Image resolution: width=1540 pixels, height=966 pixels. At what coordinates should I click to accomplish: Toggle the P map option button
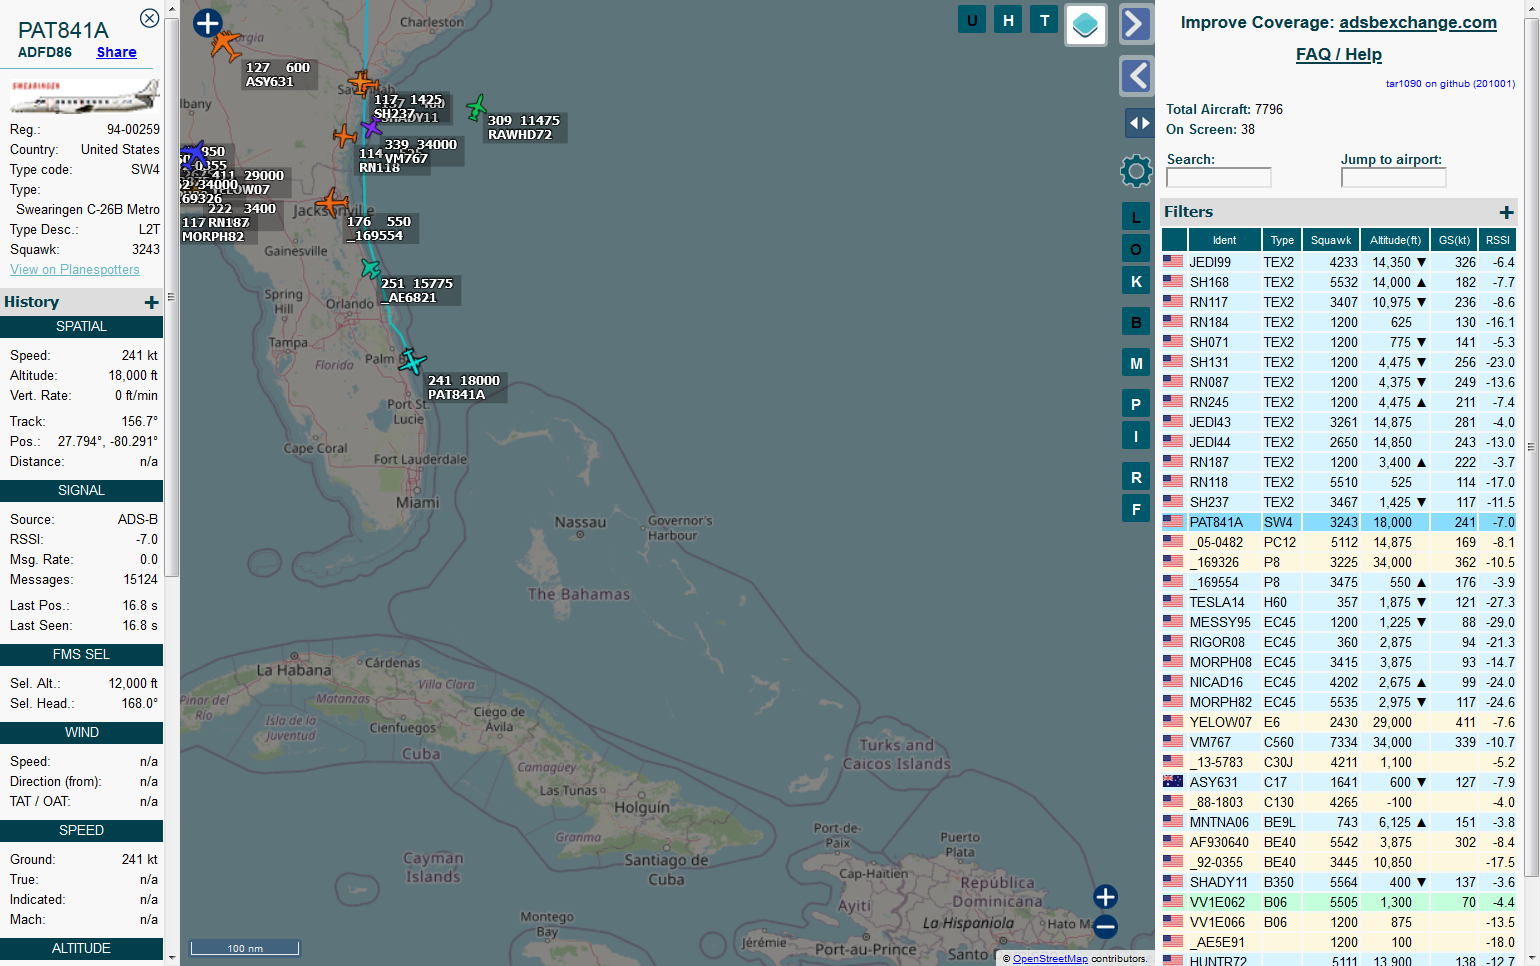pyautogui.click(x=1135, y=404)
